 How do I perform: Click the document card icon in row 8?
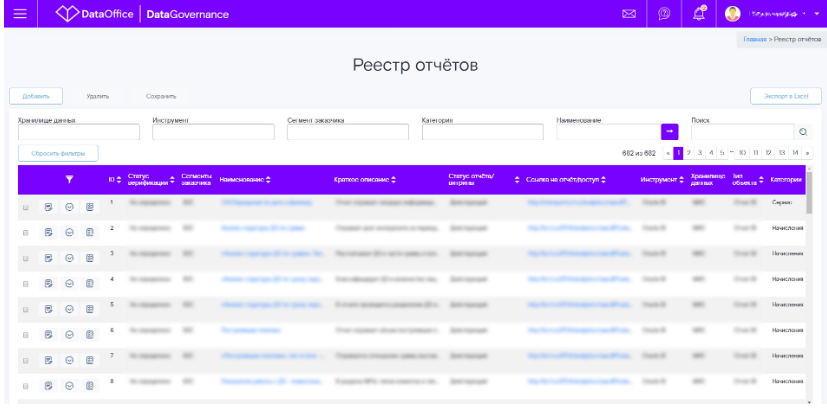[90, 386]
